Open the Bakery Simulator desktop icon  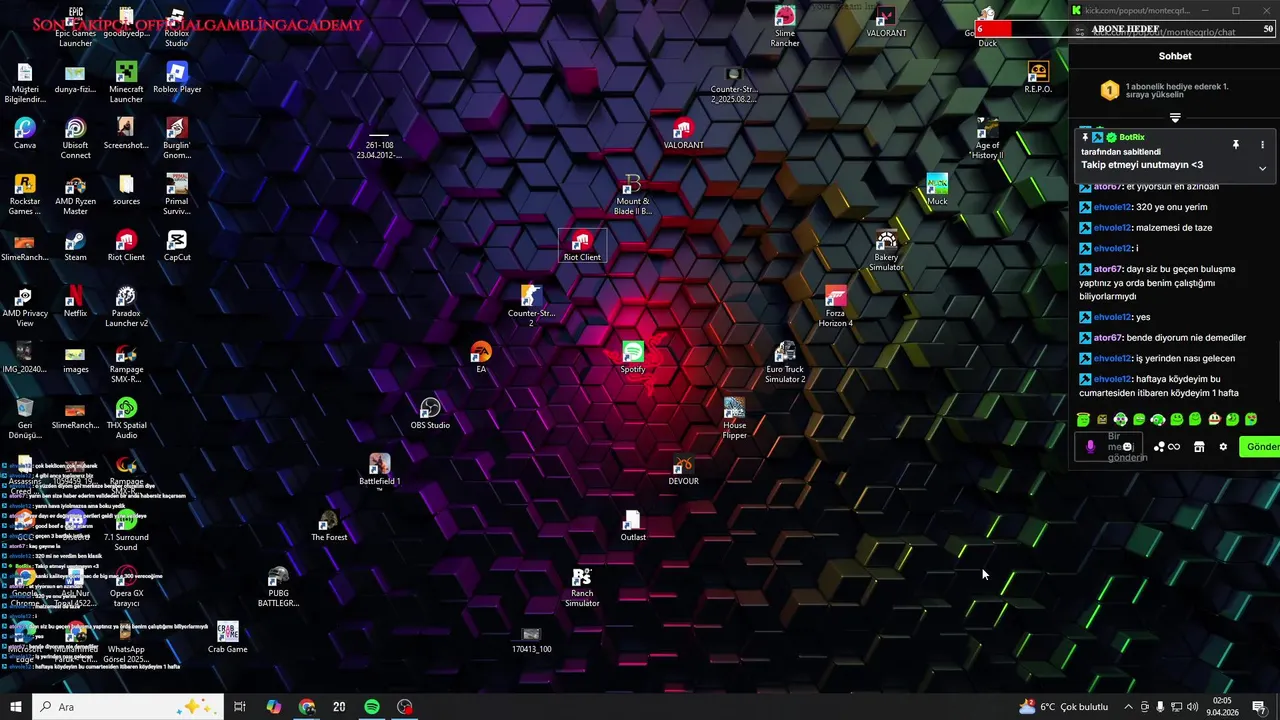886,251
